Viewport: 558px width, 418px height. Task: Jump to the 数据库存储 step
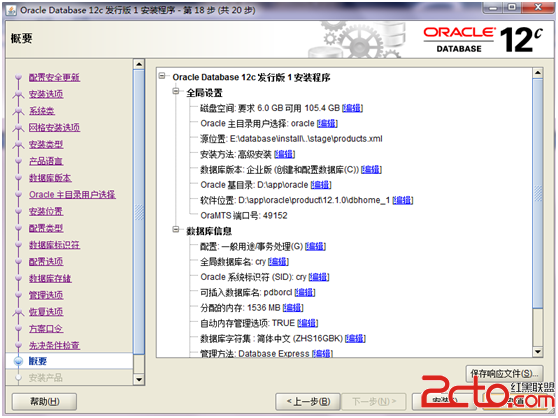[x=50, y=278]
